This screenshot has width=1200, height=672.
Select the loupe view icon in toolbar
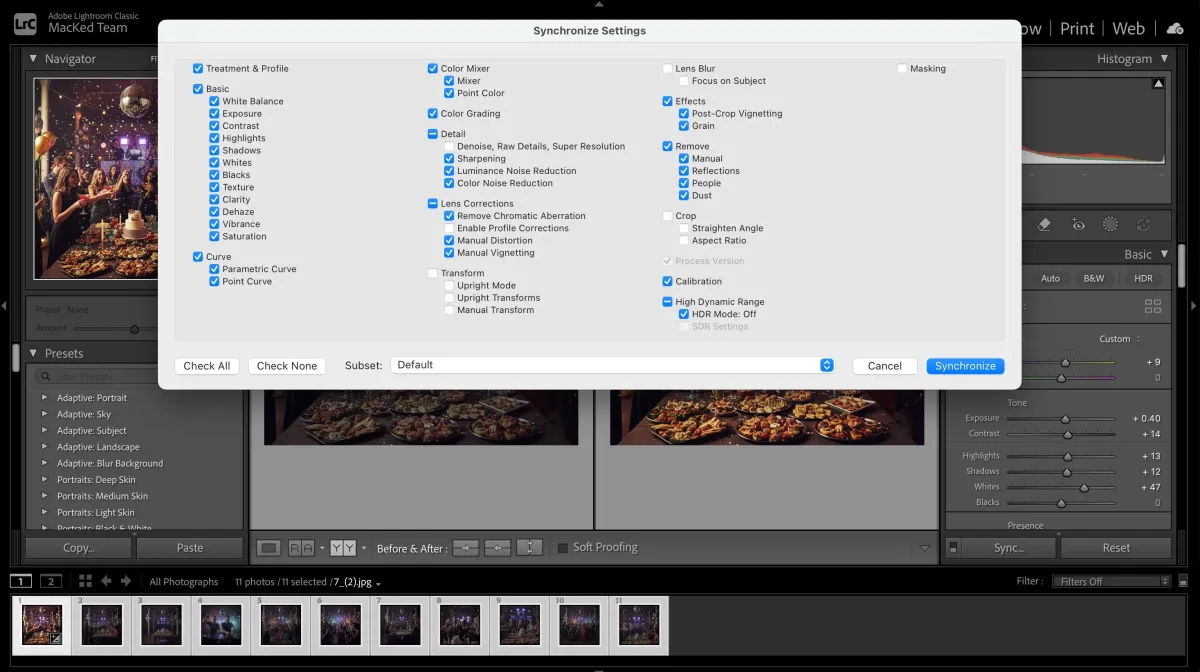click(268, 548)
